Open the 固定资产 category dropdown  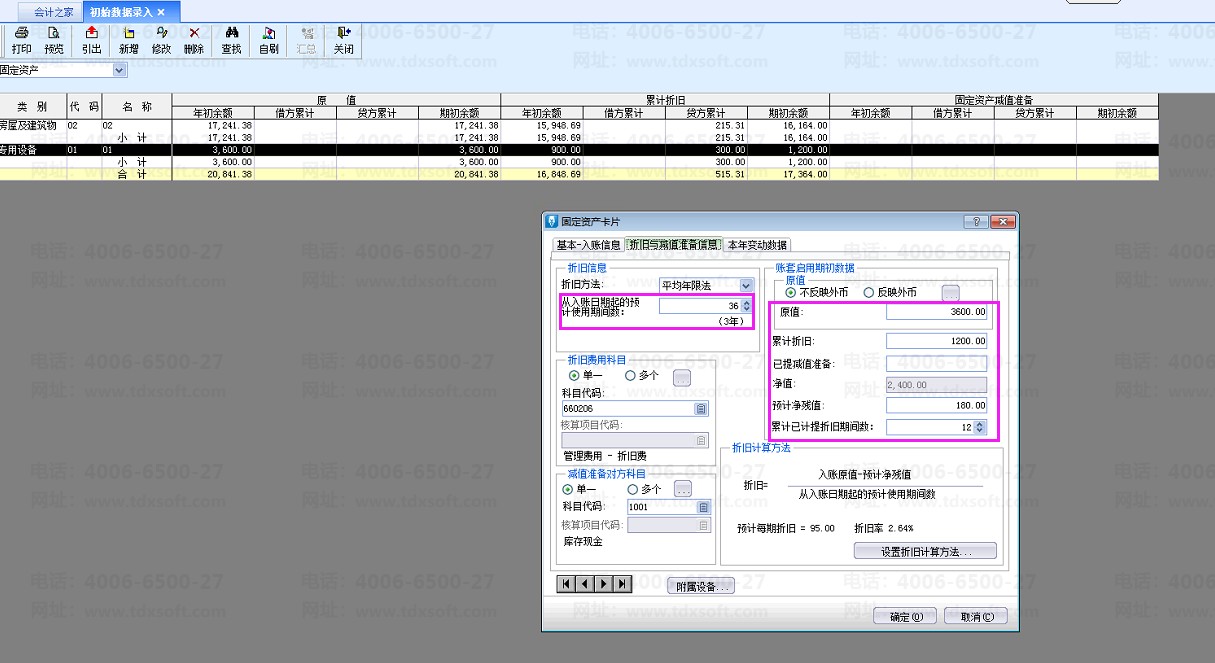pos(120,71)
